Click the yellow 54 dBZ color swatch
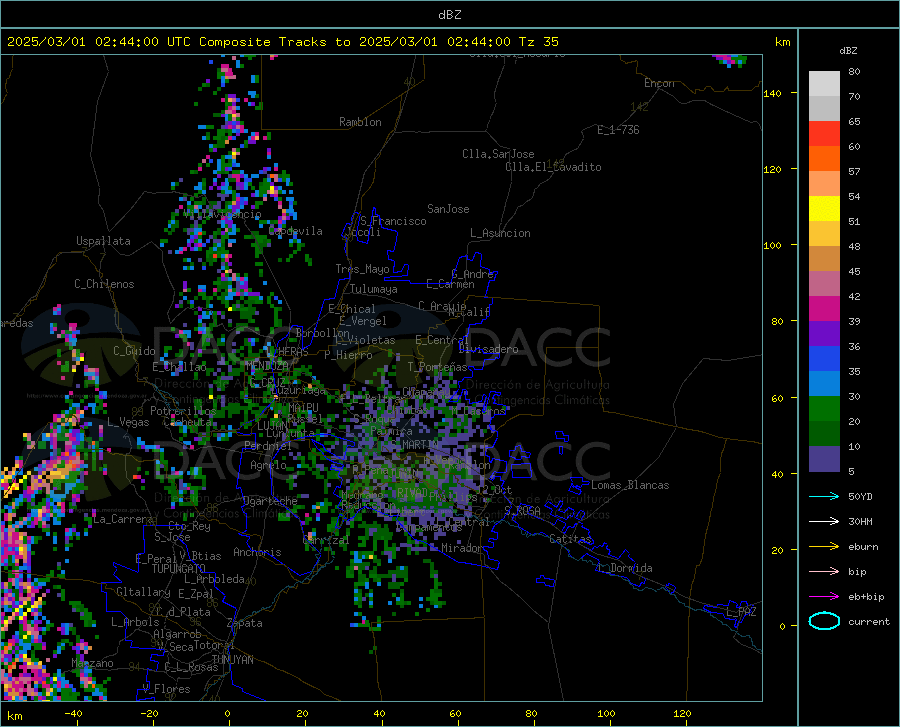 [x=824, y=208]
